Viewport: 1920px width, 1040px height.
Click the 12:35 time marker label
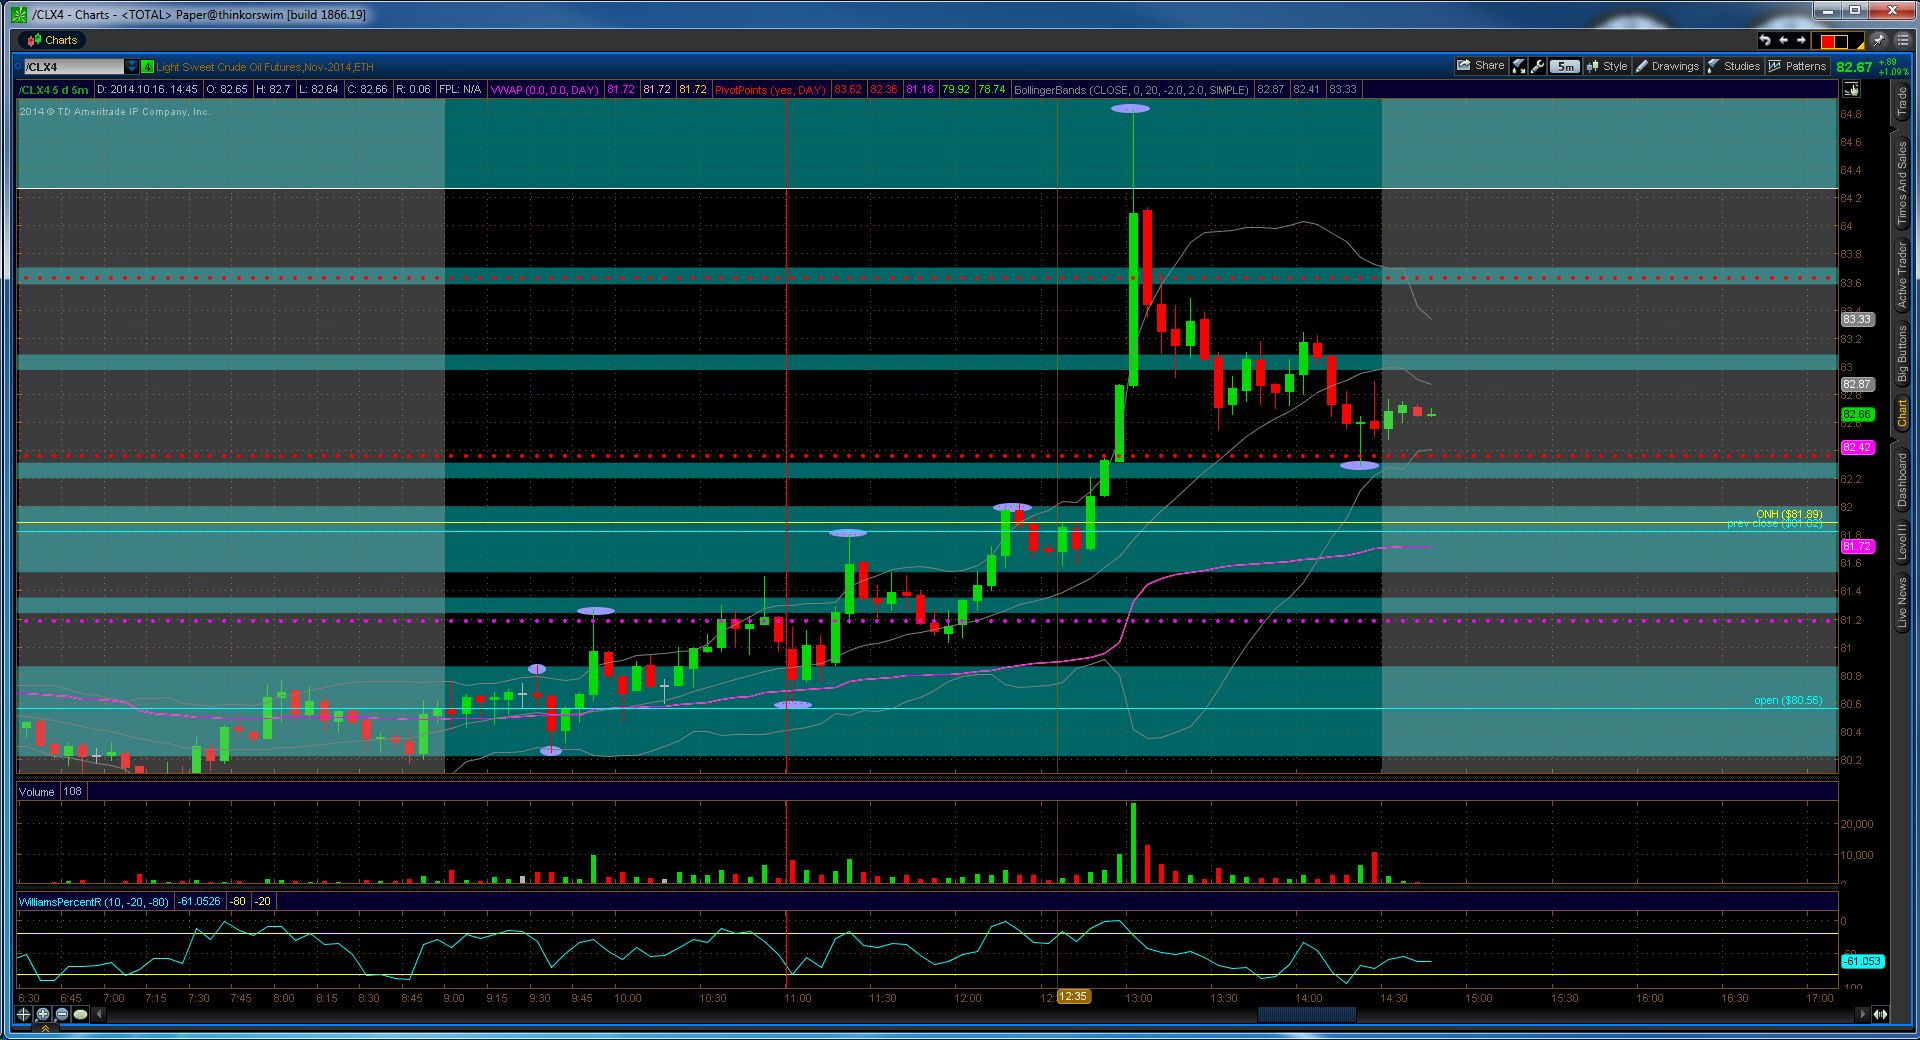(x=1072, y=997)
